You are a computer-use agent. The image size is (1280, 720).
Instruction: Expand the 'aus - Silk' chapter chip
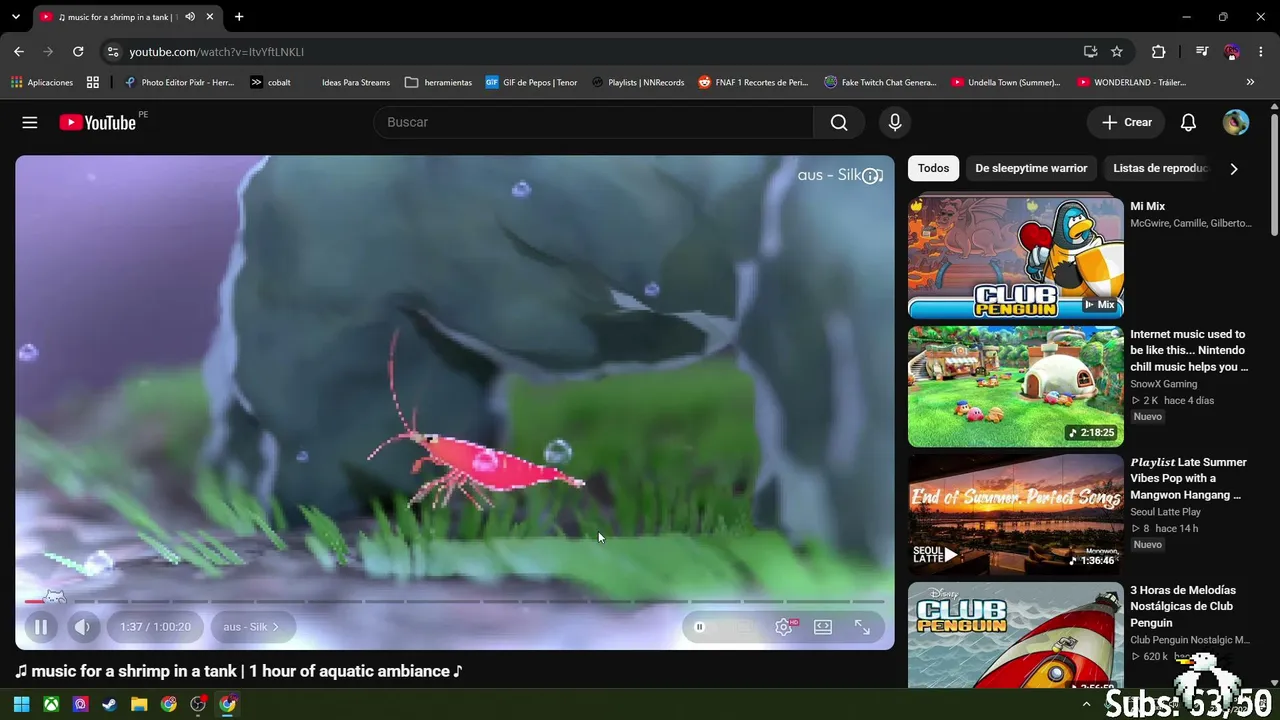[x=251, y=627]
